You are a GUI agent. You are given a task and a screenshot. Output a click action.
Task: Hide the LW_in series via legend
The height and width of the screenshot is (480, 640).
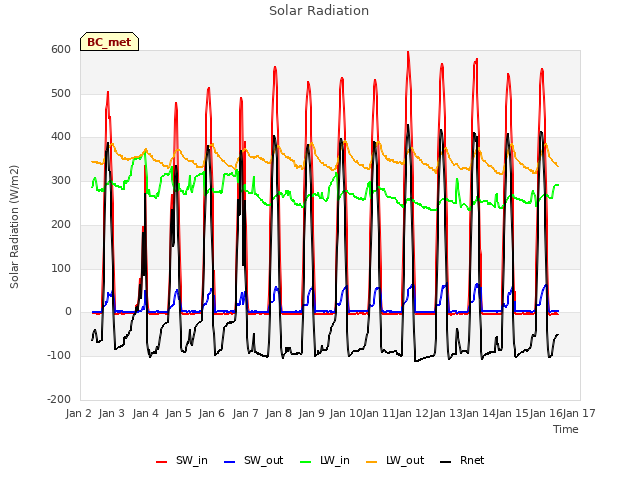325,460
